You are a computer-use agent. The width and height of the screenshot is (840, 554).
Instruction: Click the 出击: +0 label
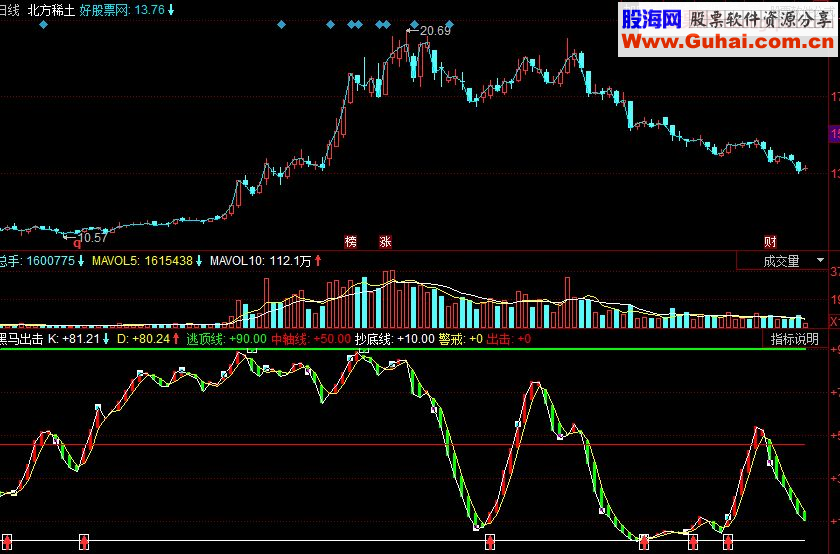pos(509,339)
